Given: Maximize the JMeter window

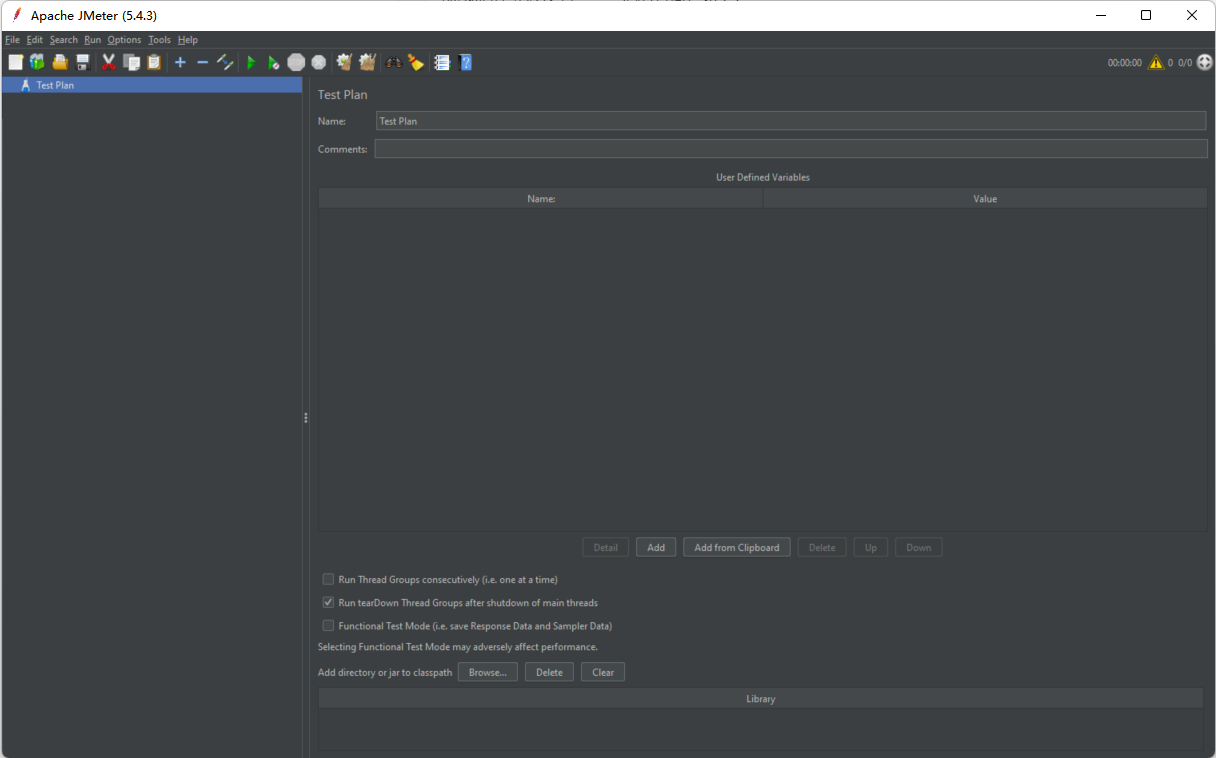Looking at the screenshot, I should pyautogui.click(x=1146, y=15).
